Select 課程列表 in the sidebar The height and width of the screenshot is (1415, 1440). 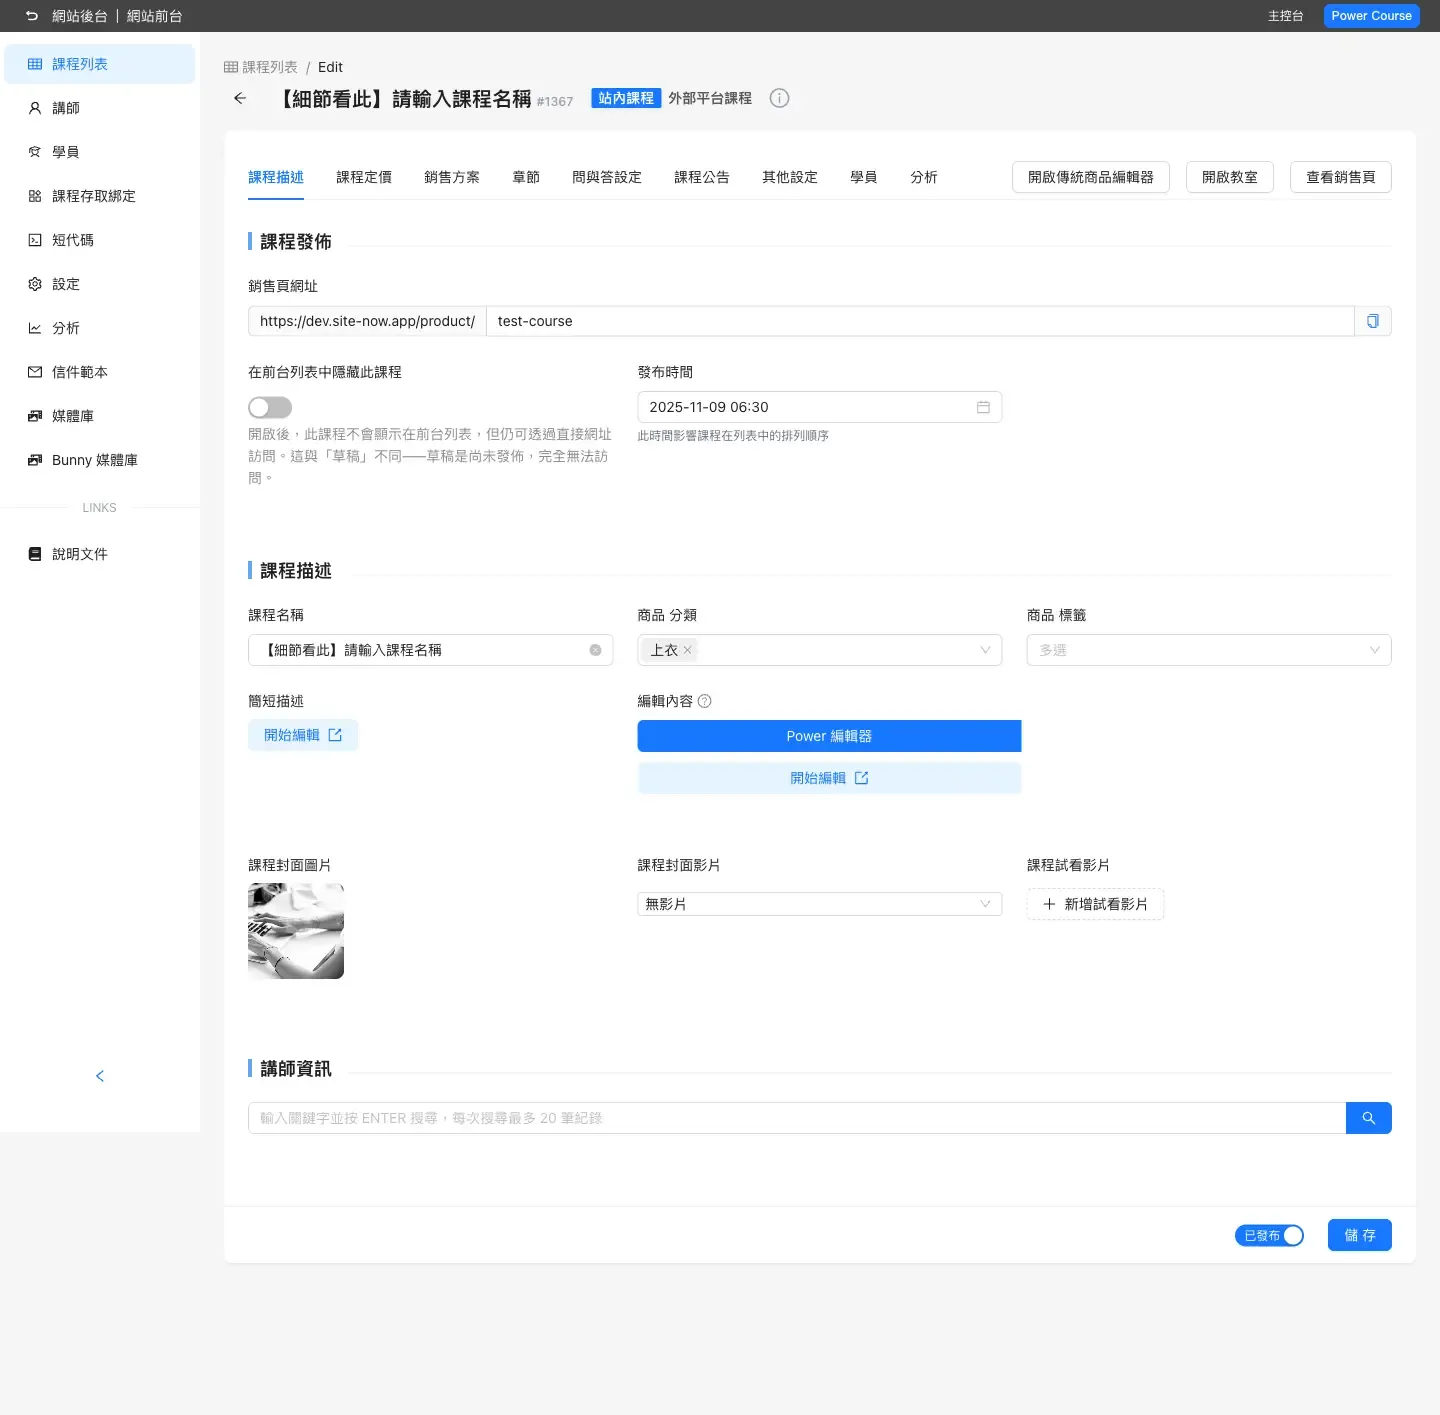click(100, 64)
